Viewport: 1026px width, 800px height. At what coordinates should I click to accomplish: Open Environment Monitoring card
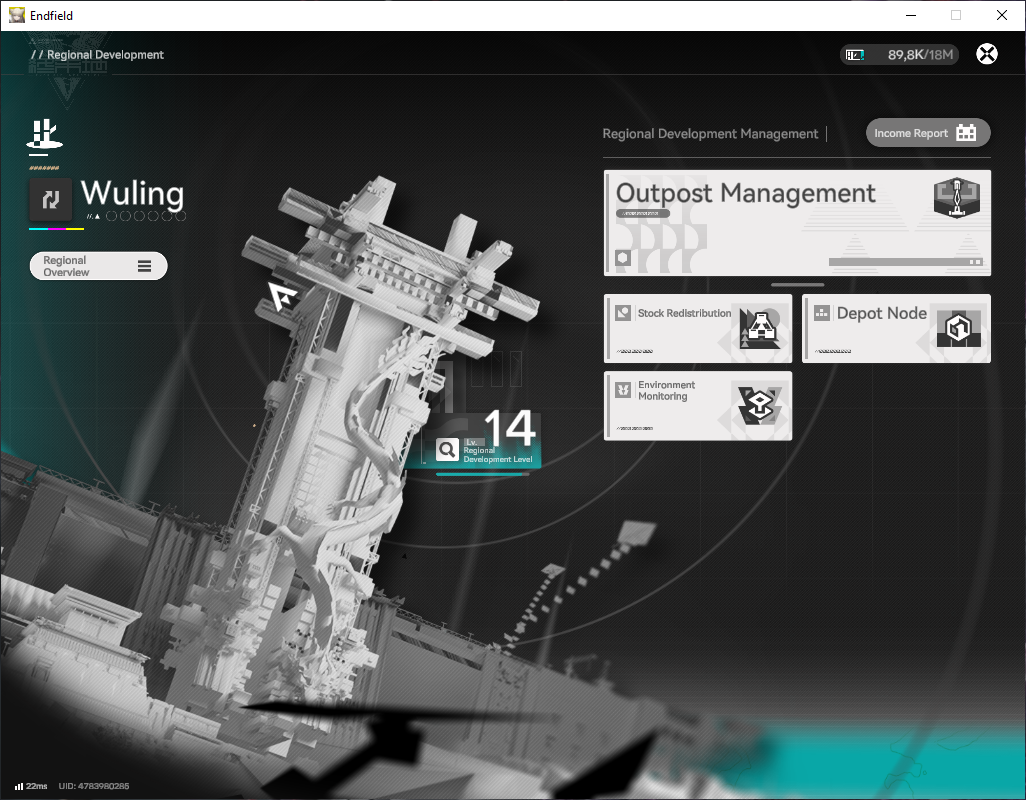698,406
